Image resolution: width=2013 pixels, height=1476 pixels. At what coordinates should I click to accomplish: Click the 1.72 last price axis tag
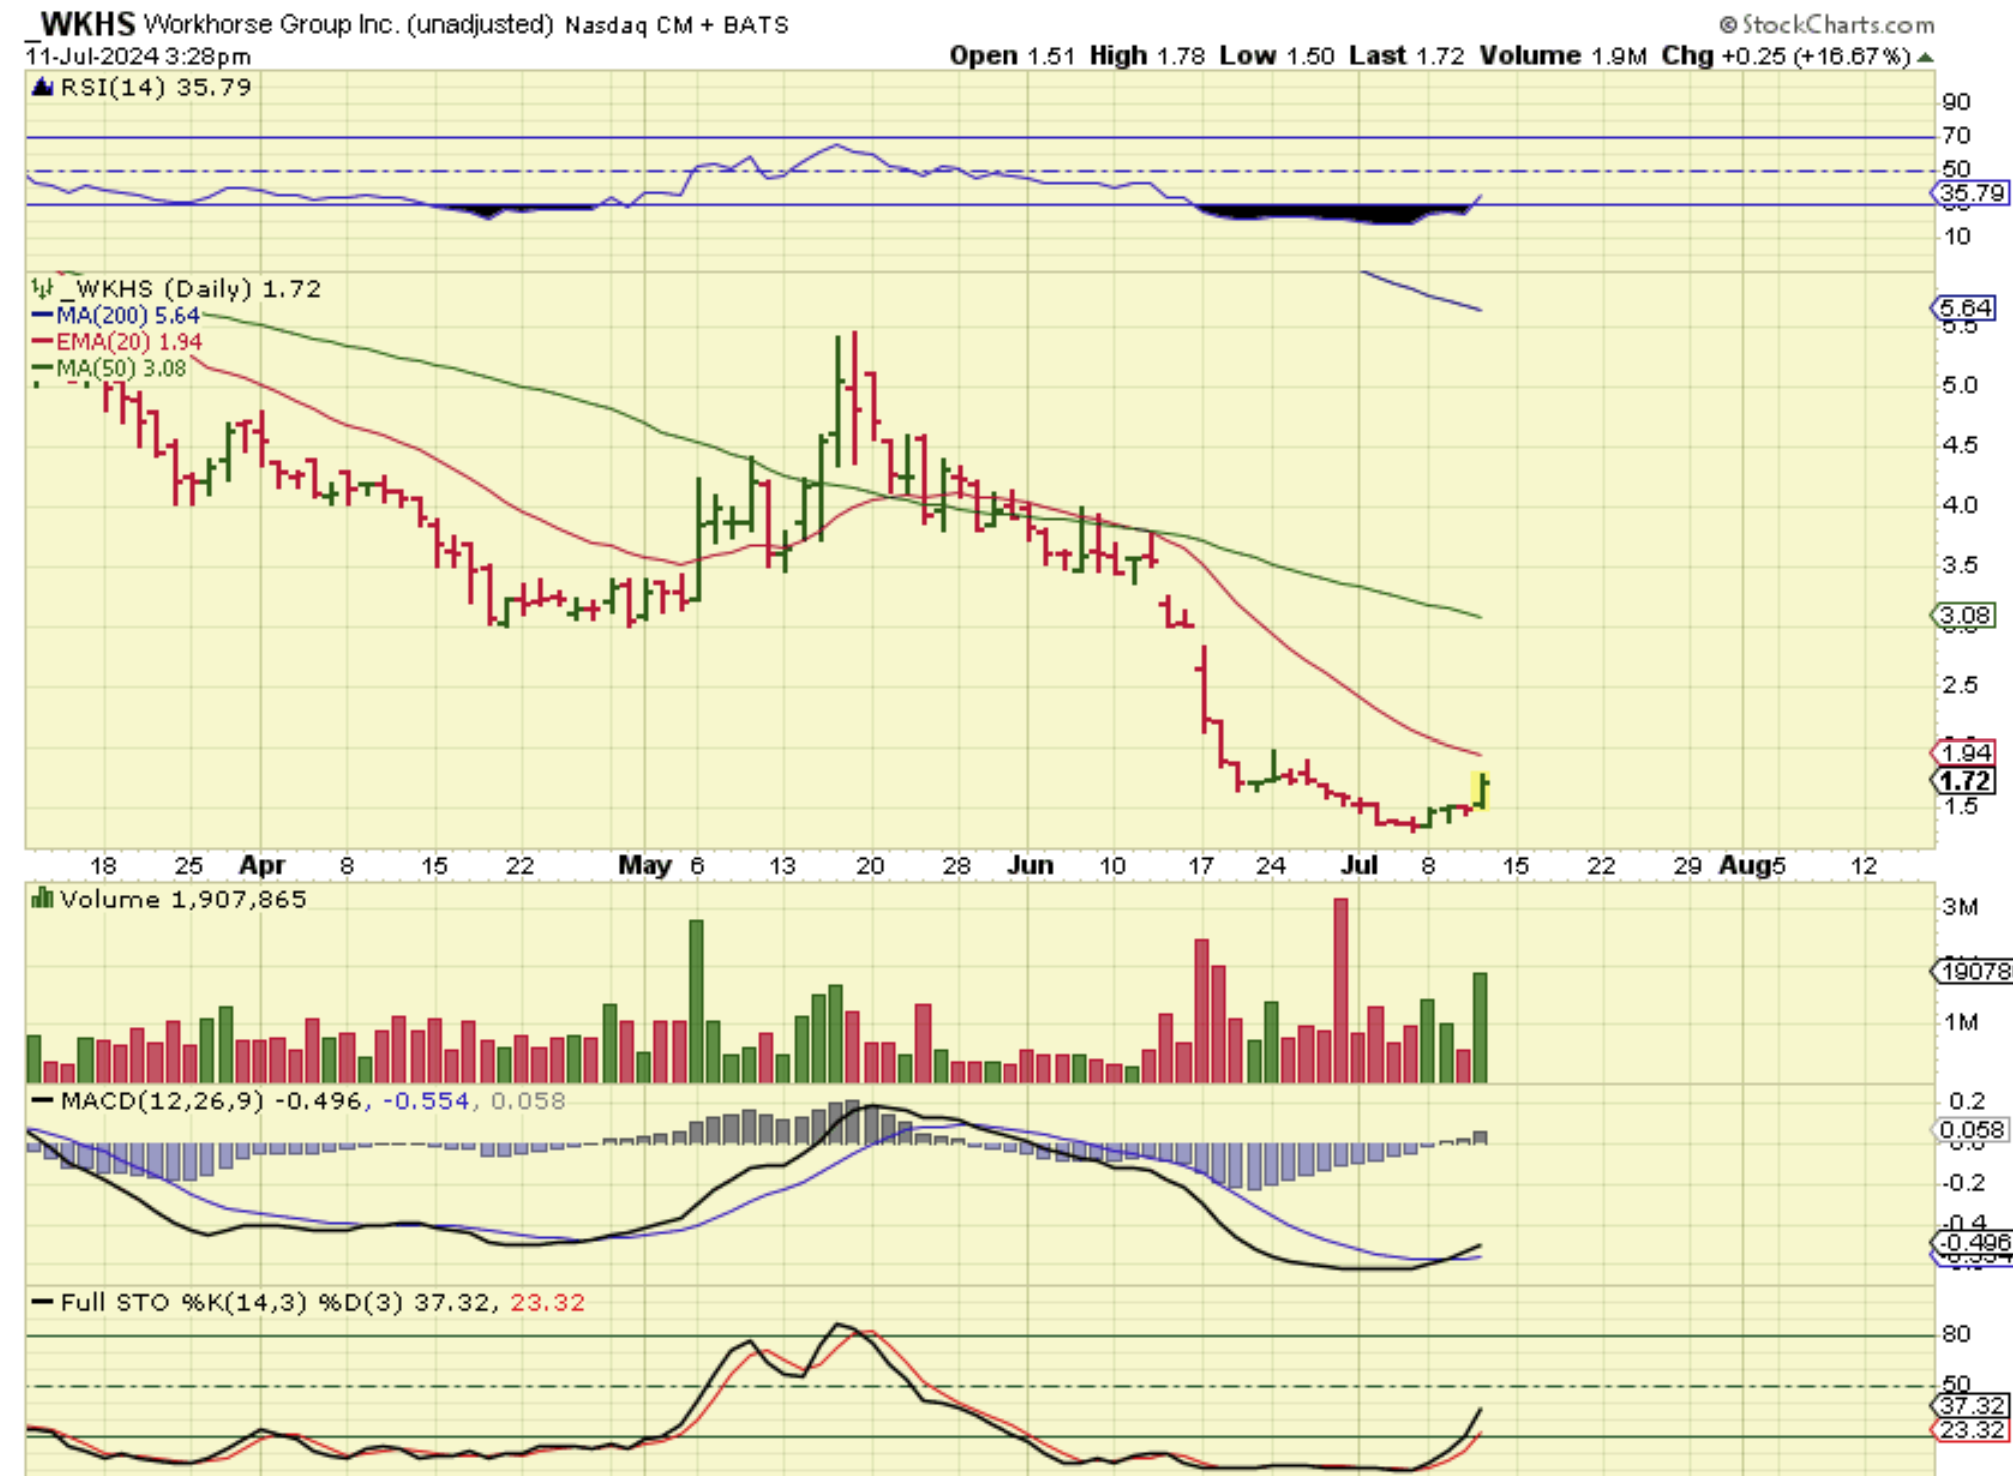(x=1966, y=781)
